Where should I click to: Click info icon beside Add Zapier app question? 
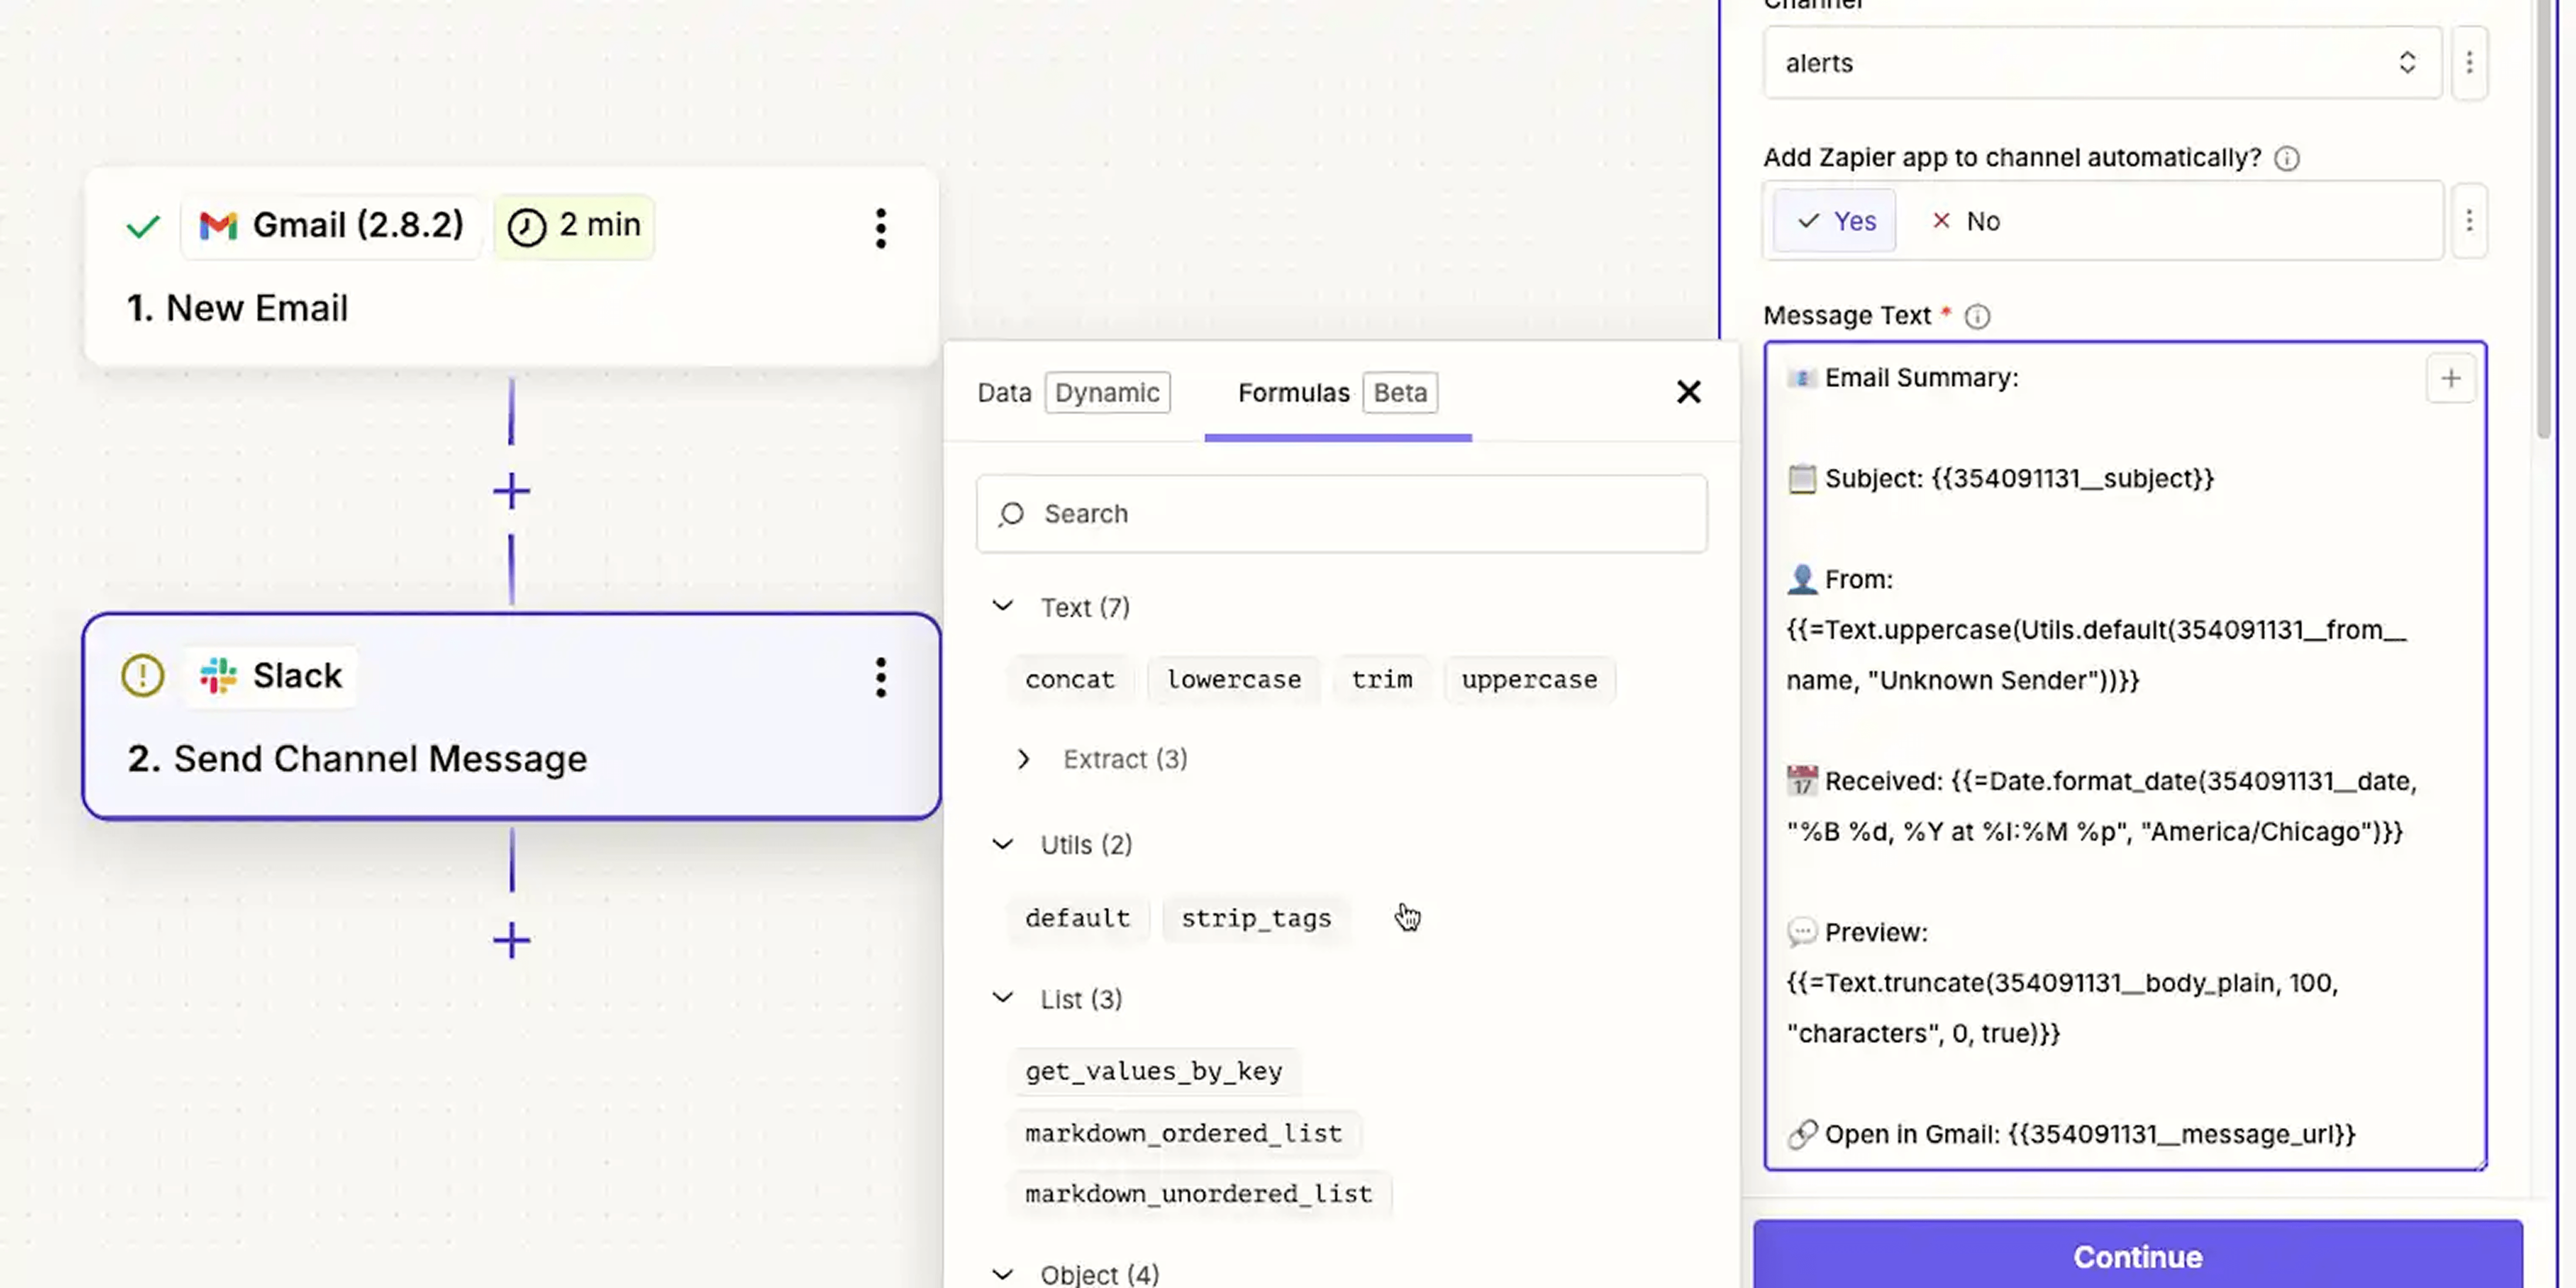click(x=2286, y=158)
